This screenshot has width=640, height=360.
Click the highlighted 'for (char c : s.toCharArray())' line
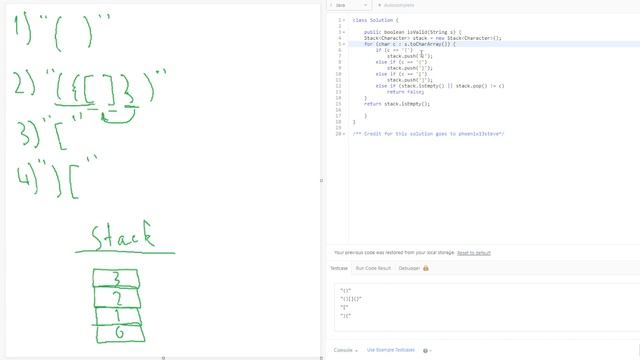[x=410, y=44]
